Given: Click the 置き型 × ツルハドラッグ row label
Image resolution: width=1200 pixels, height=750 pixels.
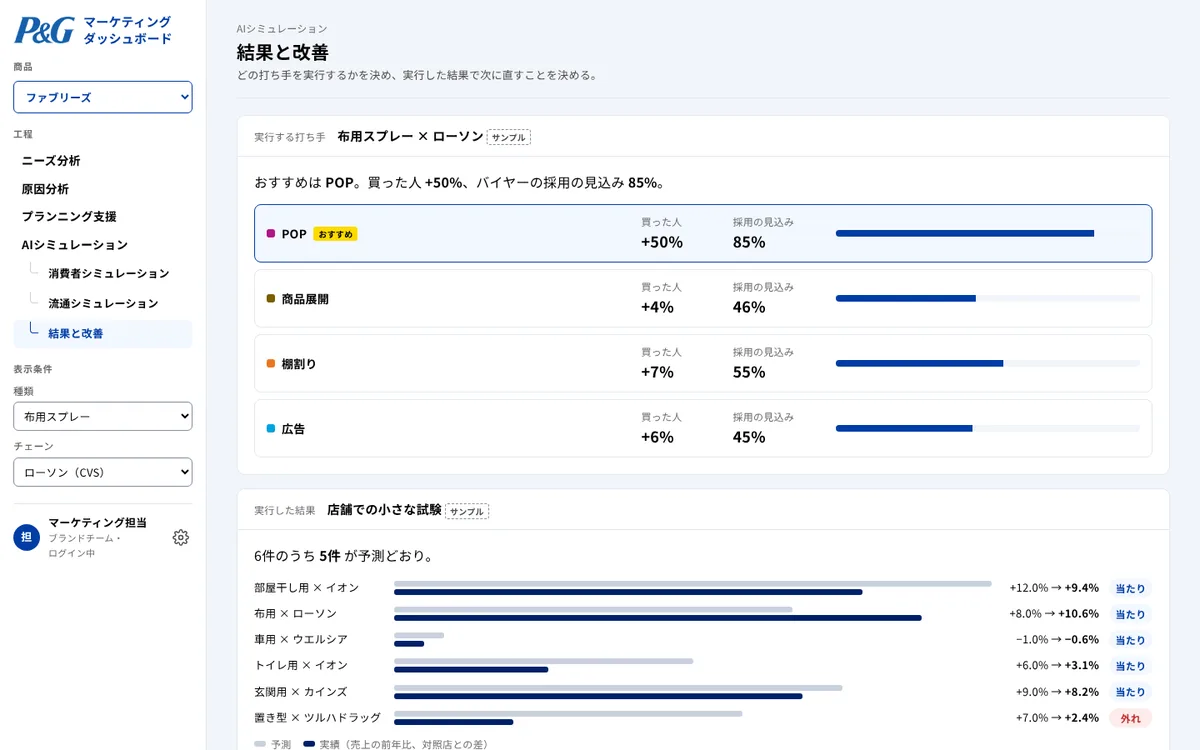Looking at the screenshot, I should [x=317, y=718].
